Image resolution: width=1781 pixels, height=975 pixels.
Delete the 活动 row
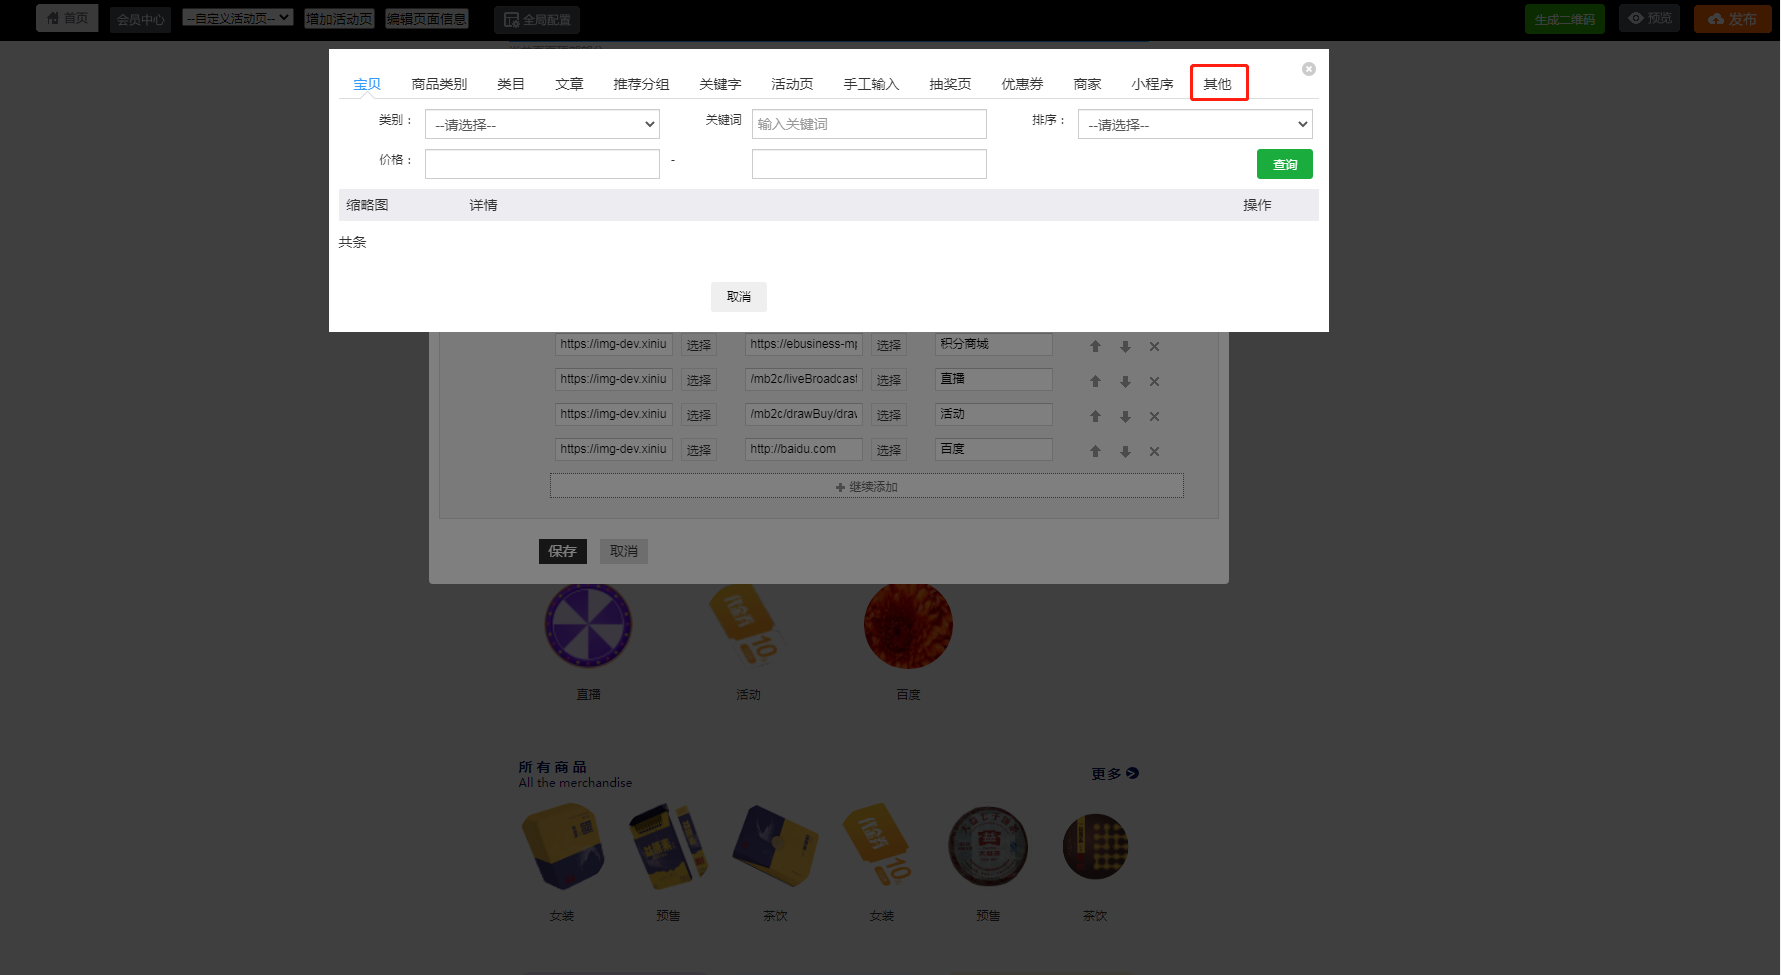point(1154,416)
